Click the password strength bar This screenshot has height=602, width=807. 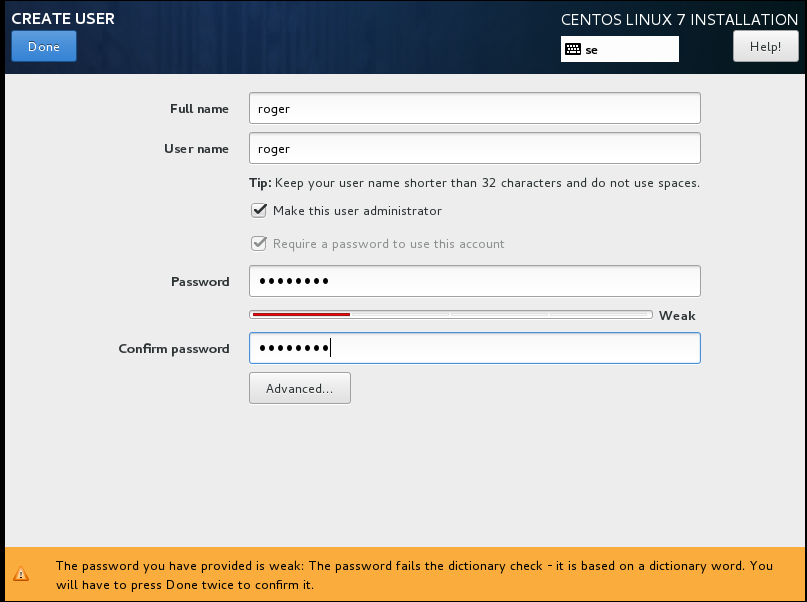451,314
